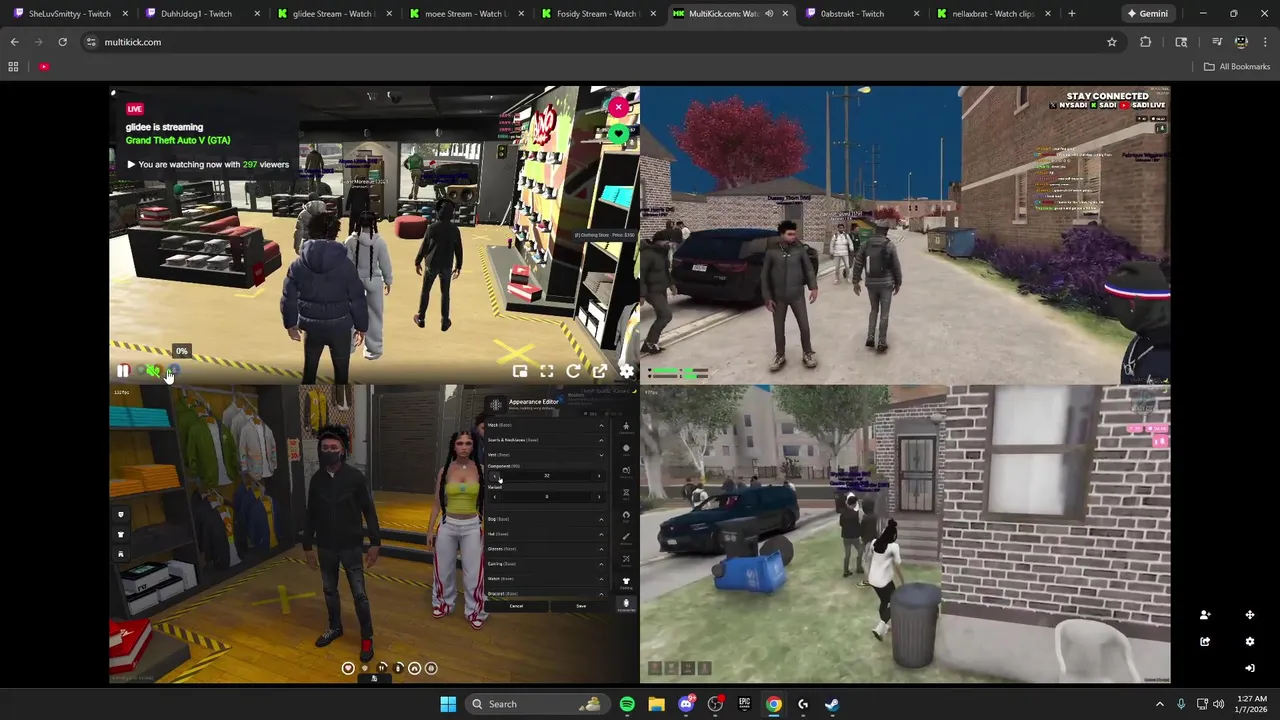Click the green heart follow icon
This screenshot has height=720, width=1280.
(619, 133)
